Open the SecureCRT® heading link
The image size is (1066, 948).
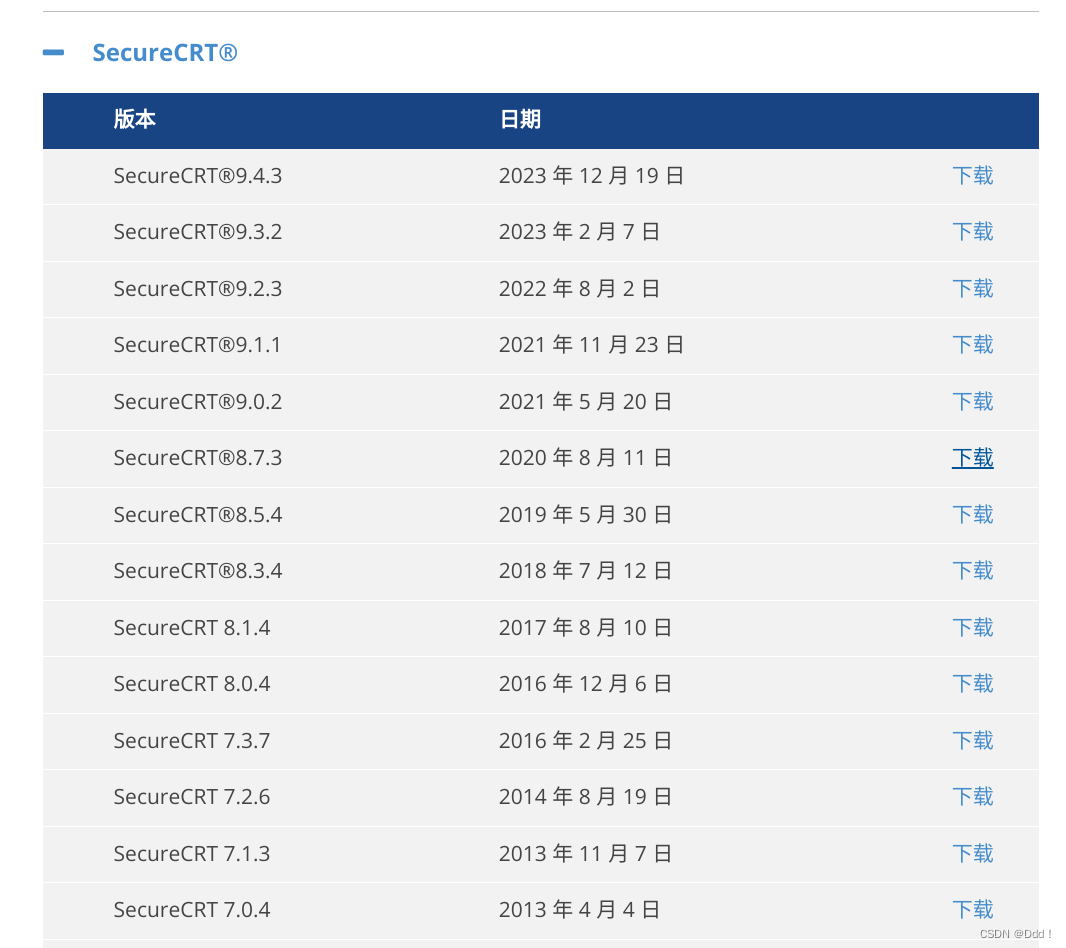165,52
